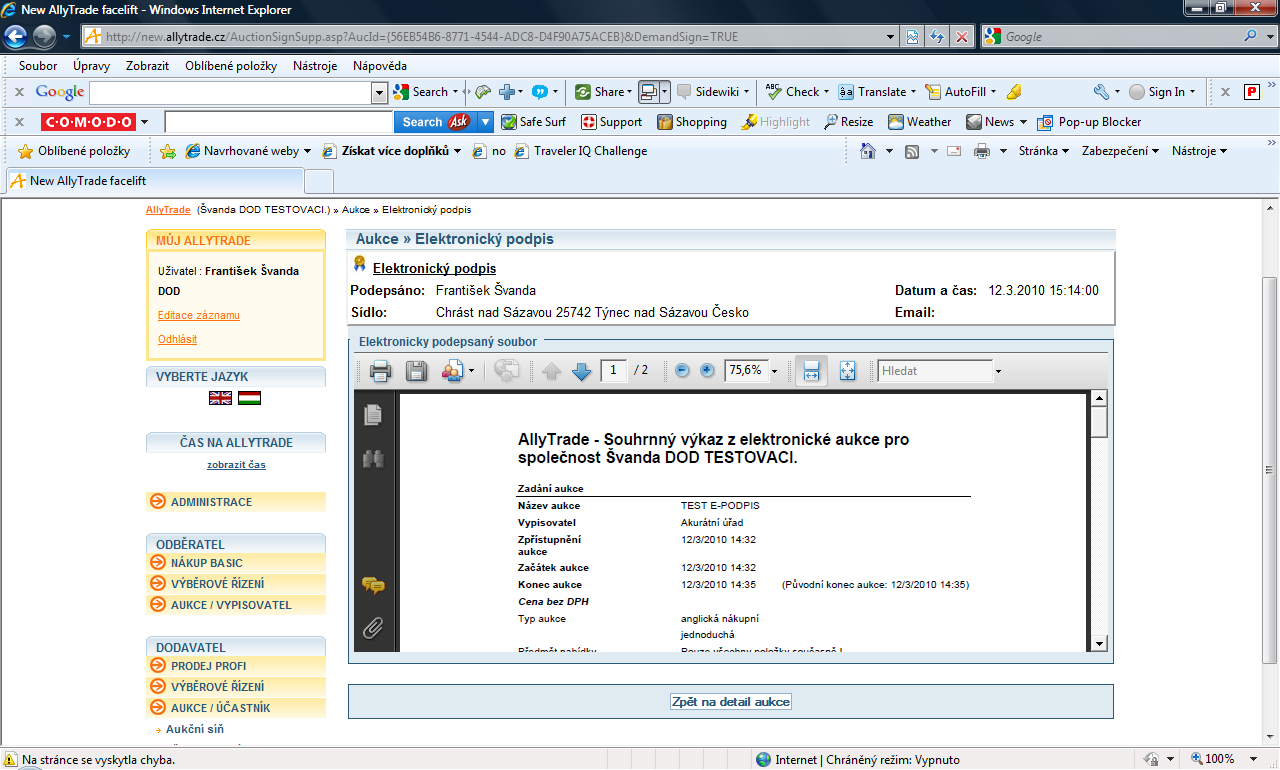Open the Oblíbené položky menu

[x=231, y=66]
